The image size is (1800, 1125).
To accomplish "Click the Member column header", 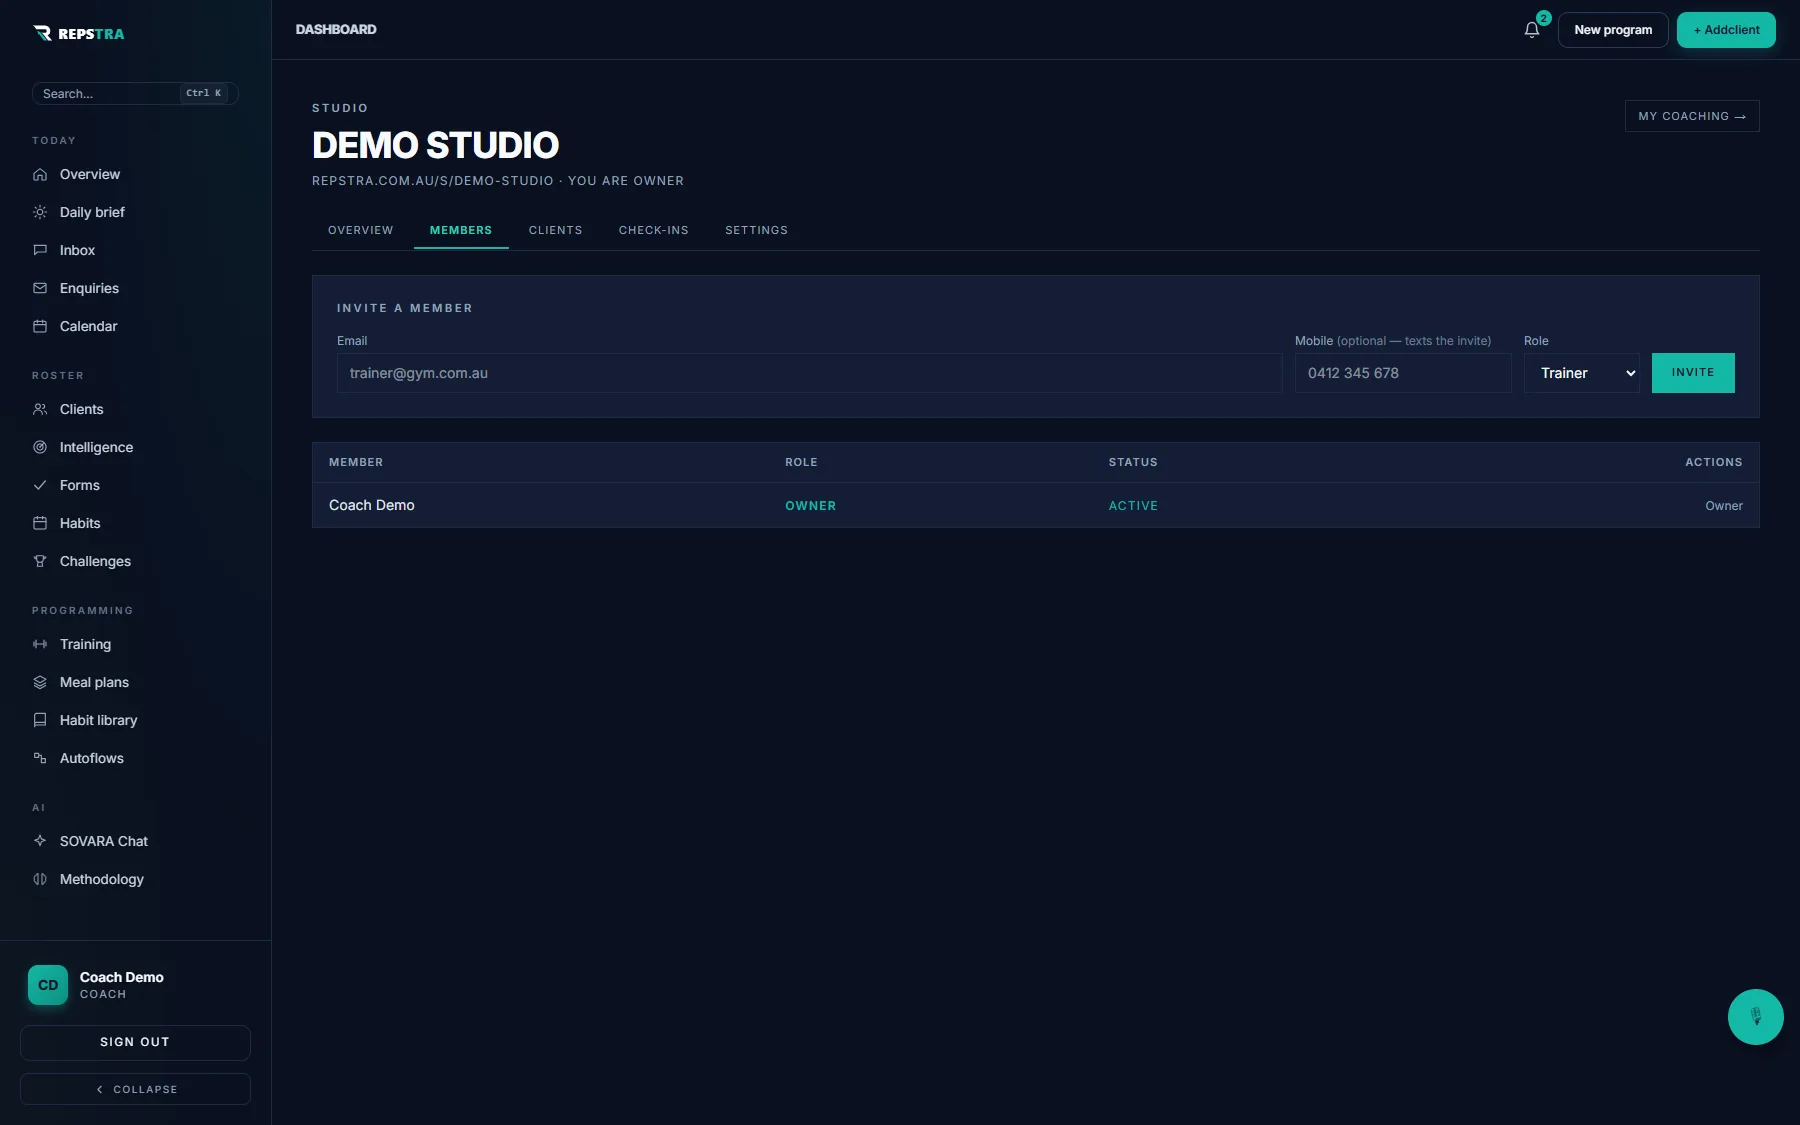I will pos(356,462).
